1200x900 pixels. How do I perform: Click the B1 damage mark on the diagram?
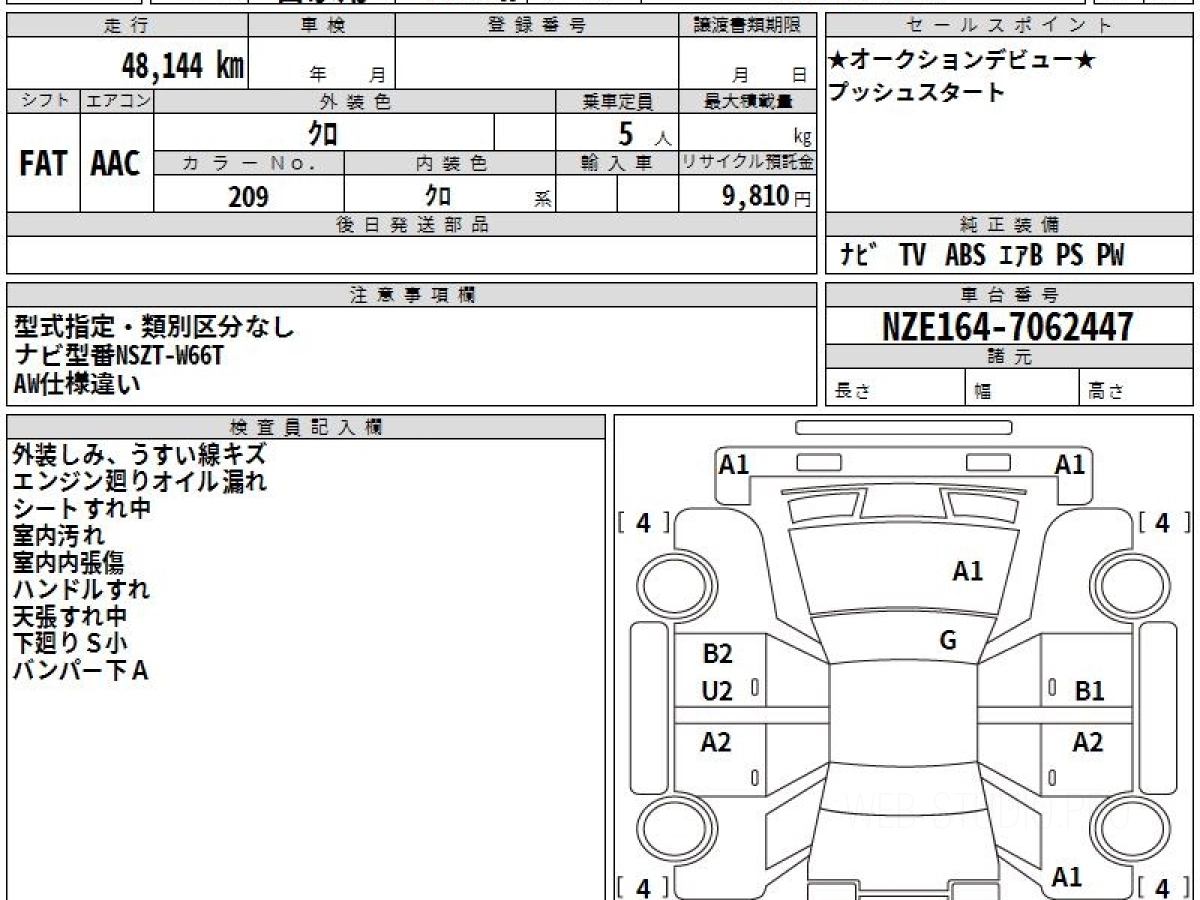tap(1089, 691)
